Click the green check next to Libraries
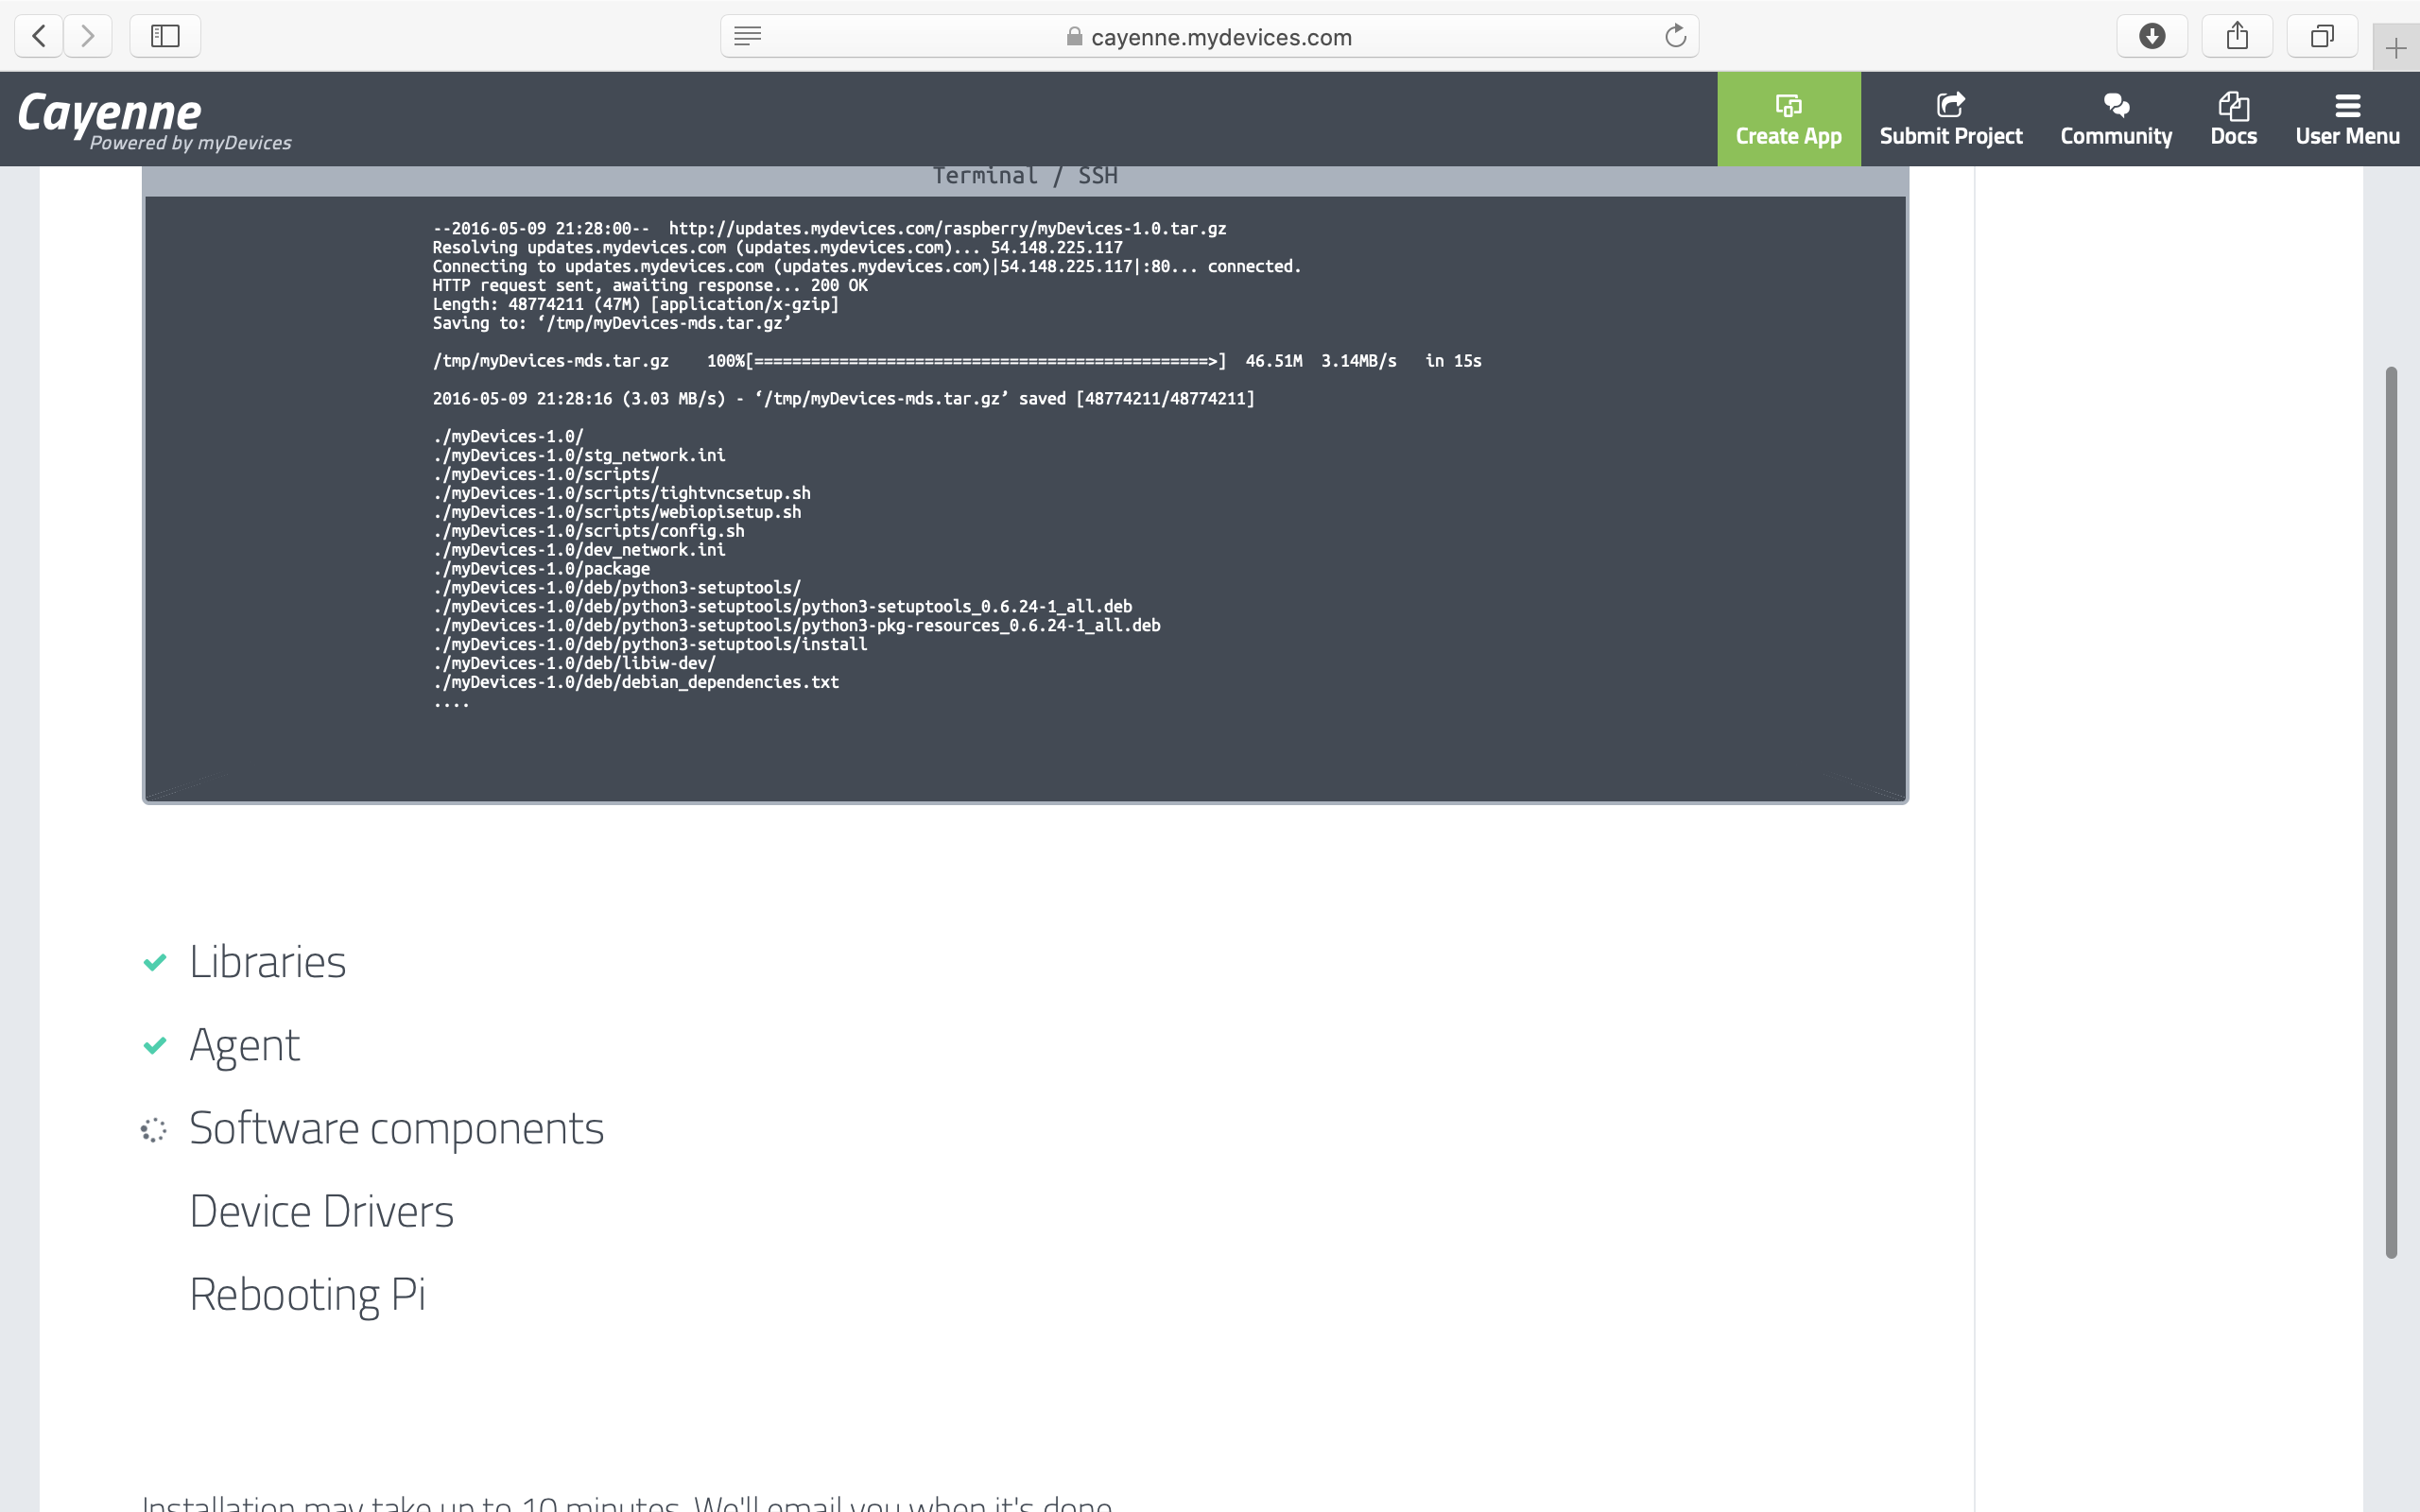The image size is (2420, 1512). [x=155, y=962]
